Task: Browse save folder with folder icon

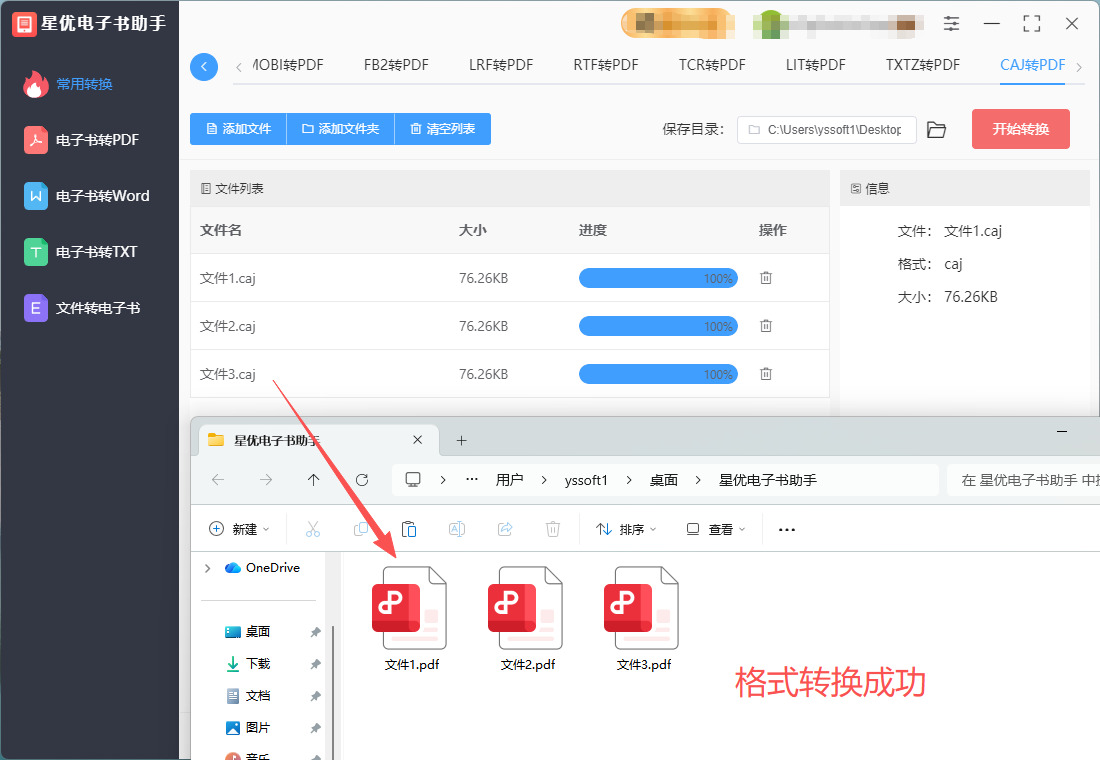Action: click(937, 130)
